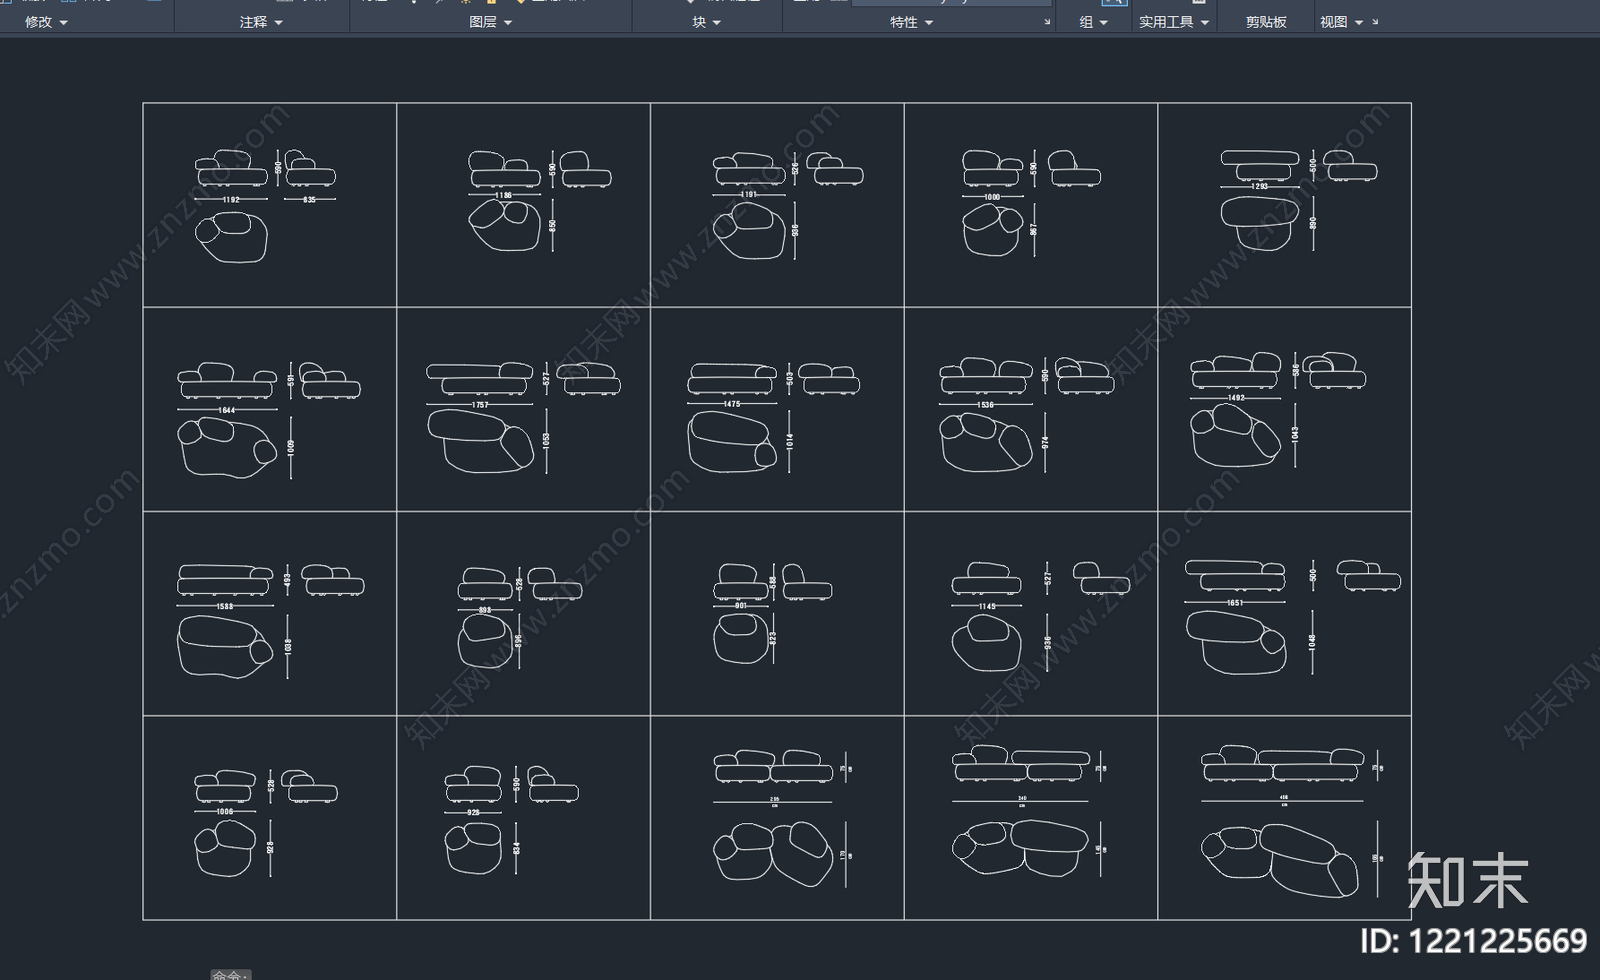Select the 1644 dimension text

[227, 410]
